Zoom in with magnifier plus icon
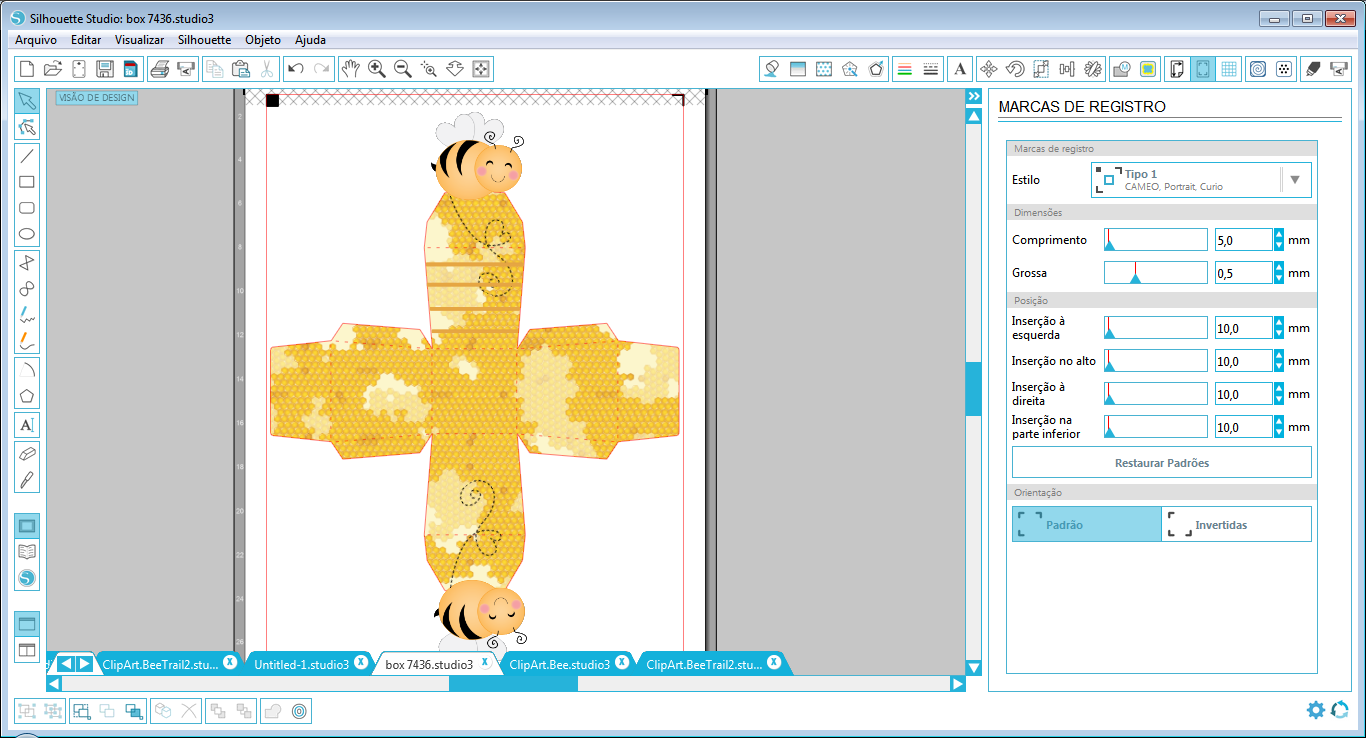This screenshot has height=738, width=1366. click(377, 69)
